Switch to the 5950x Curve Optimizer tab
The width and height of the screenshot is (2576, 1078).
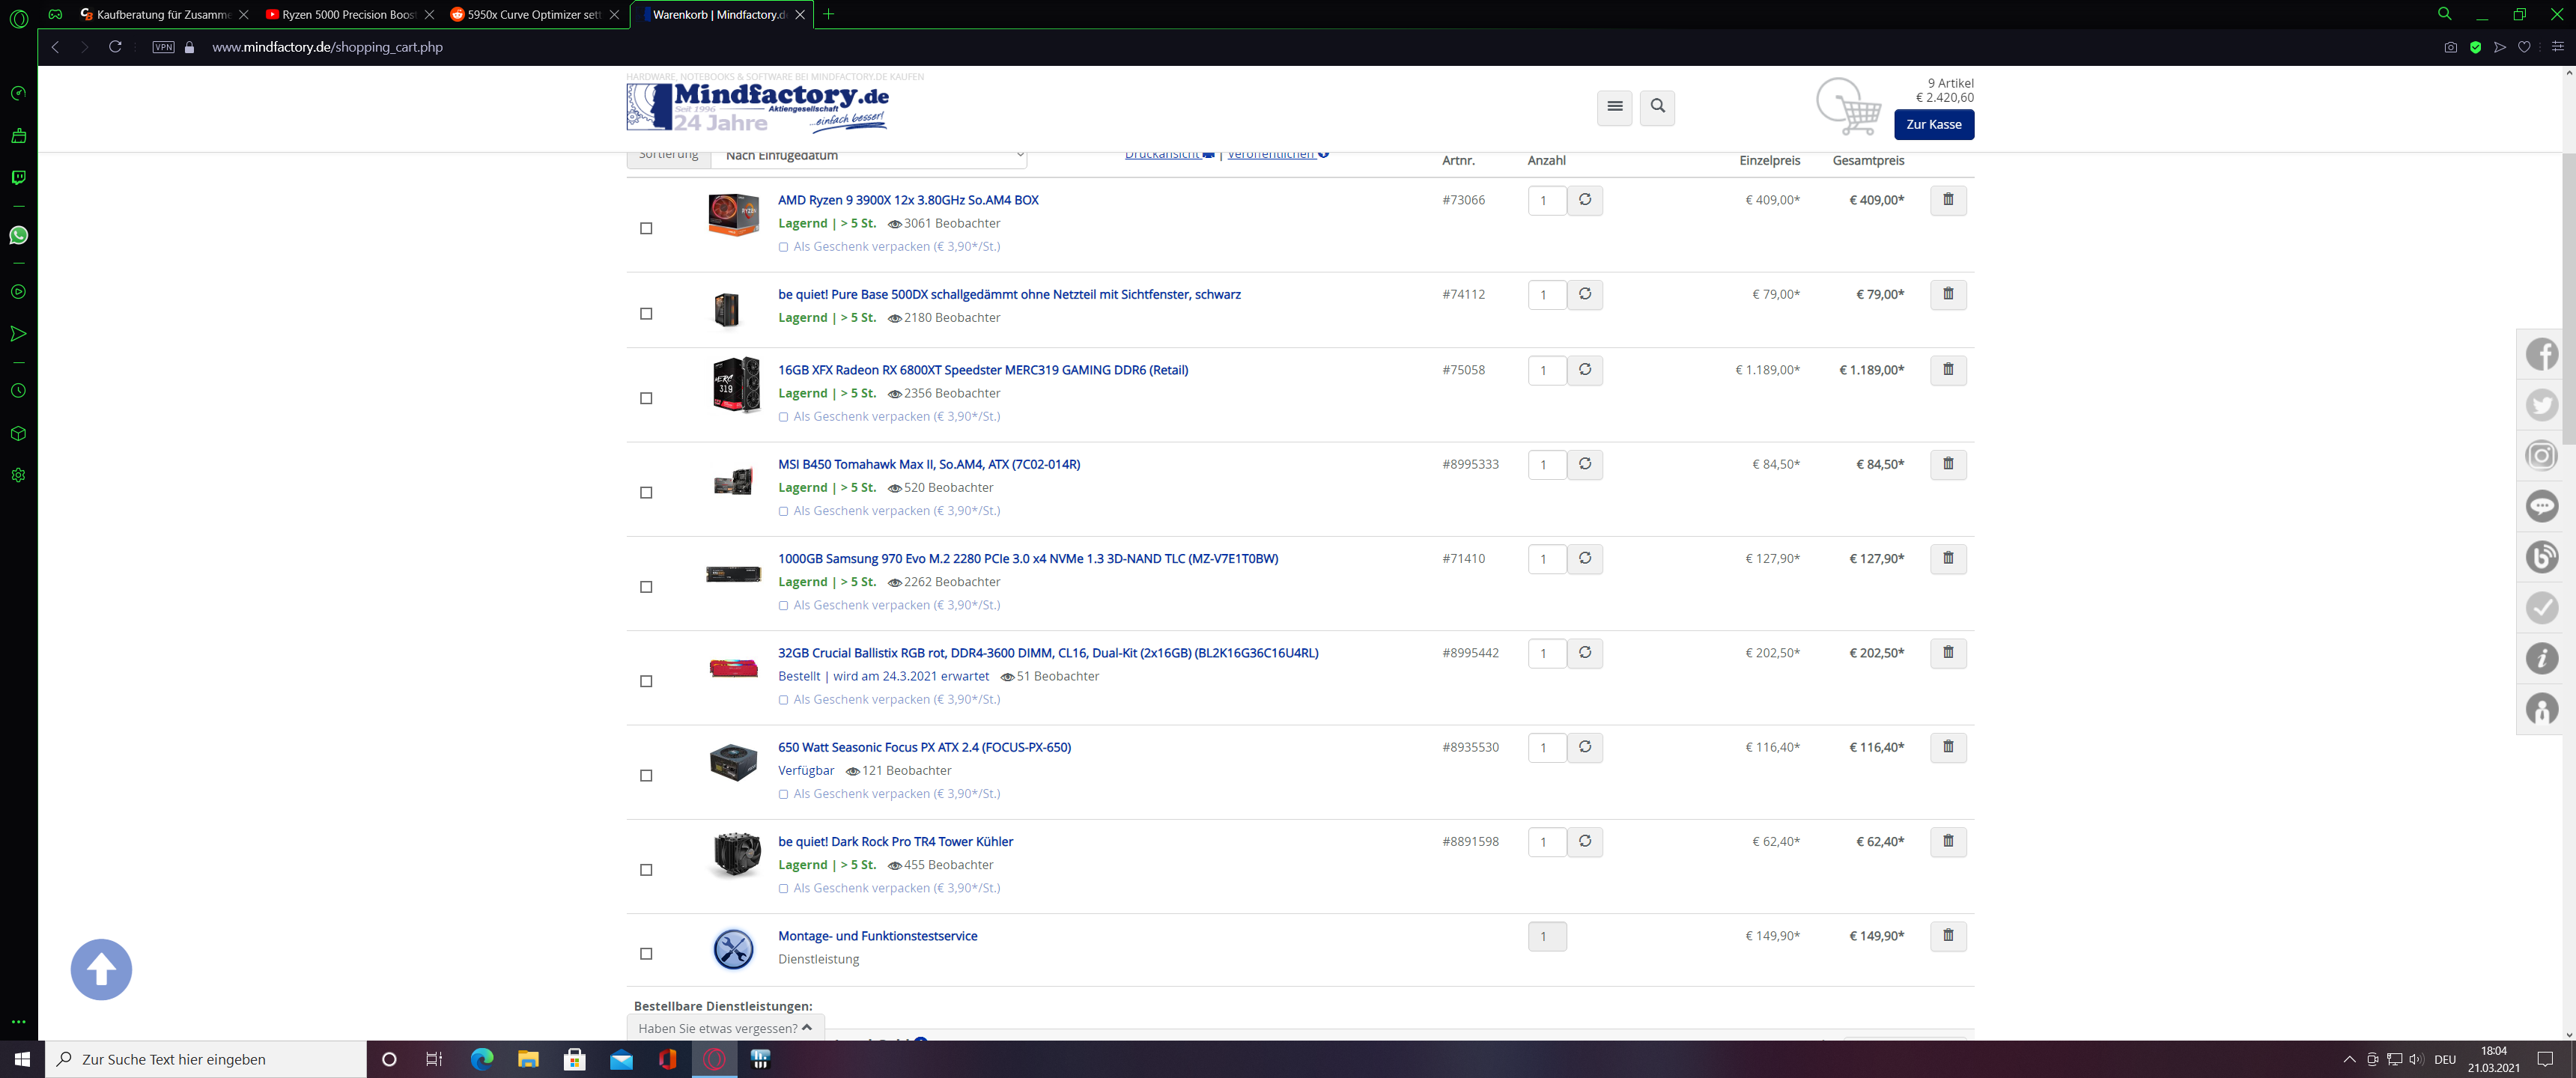[532, 15]
